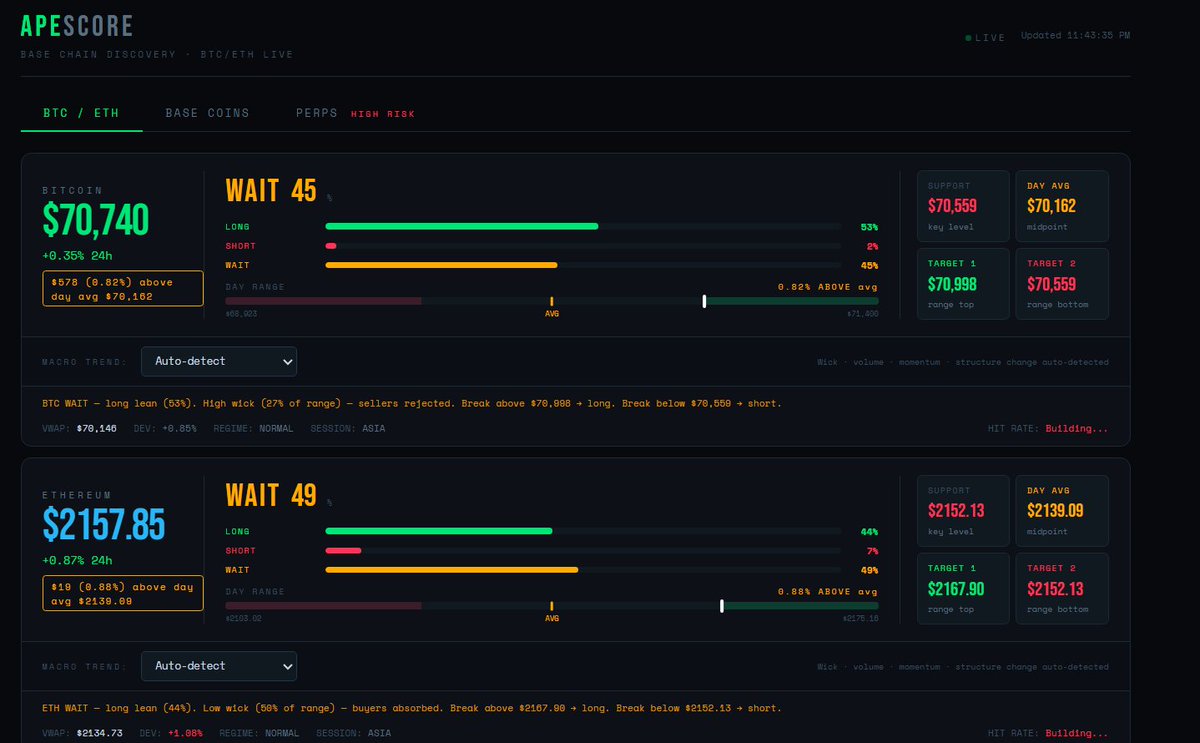
Task: Open Bitcoin Macro Trend Auto-detect dropdown
Action: pos(219,361)
